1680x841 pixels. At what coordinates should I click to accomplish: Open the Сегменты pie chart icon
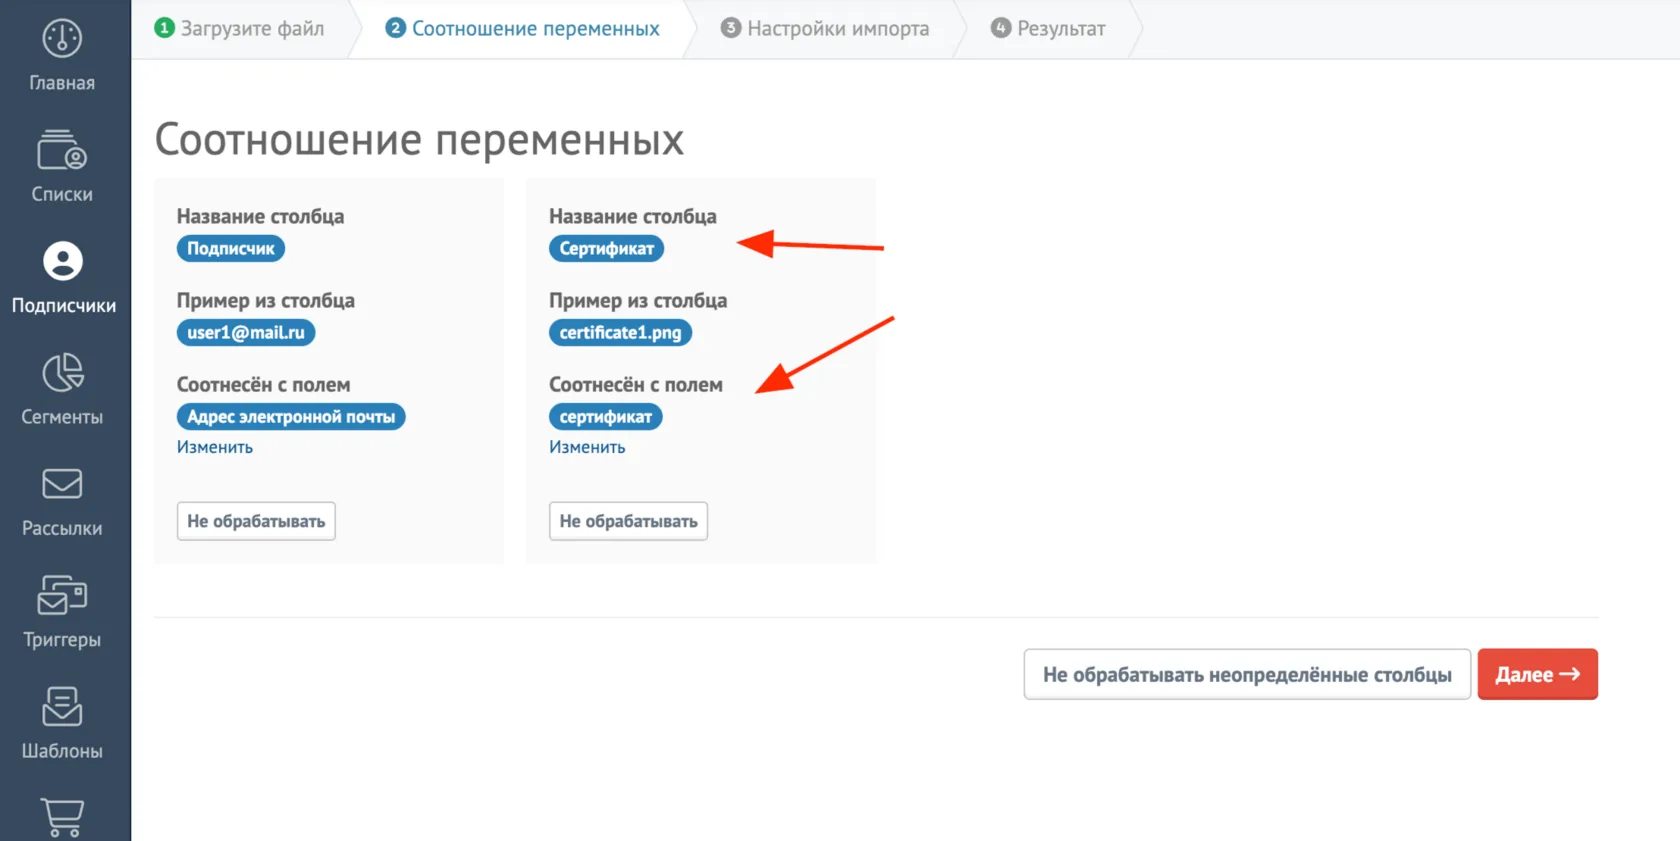tap(62, 373)
